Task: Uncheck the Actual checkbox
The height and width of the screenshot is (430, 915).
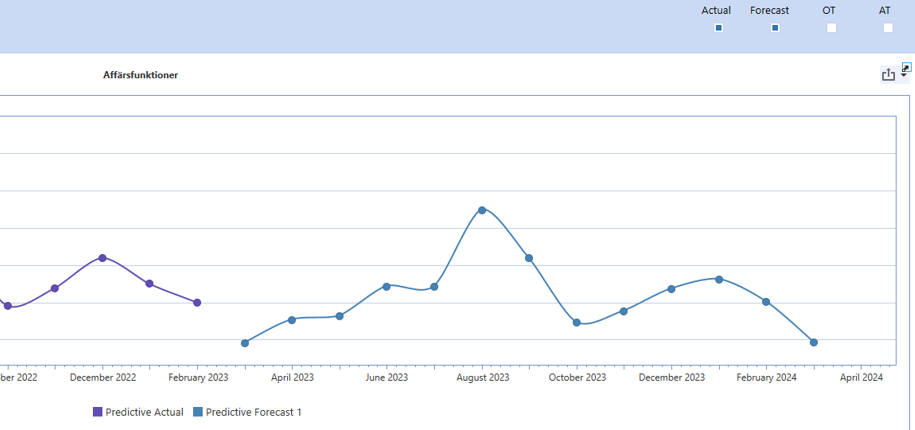Action: click(718, 28)
